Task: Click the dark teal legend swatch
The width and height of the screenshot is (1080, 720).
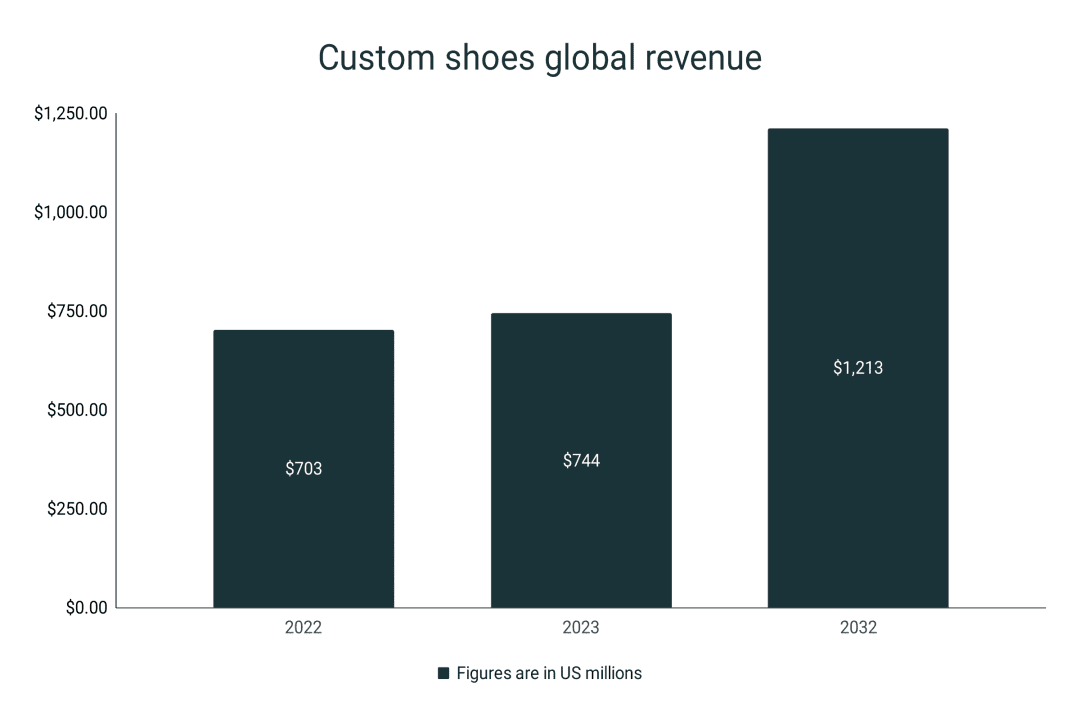Action: pos(442,672)
